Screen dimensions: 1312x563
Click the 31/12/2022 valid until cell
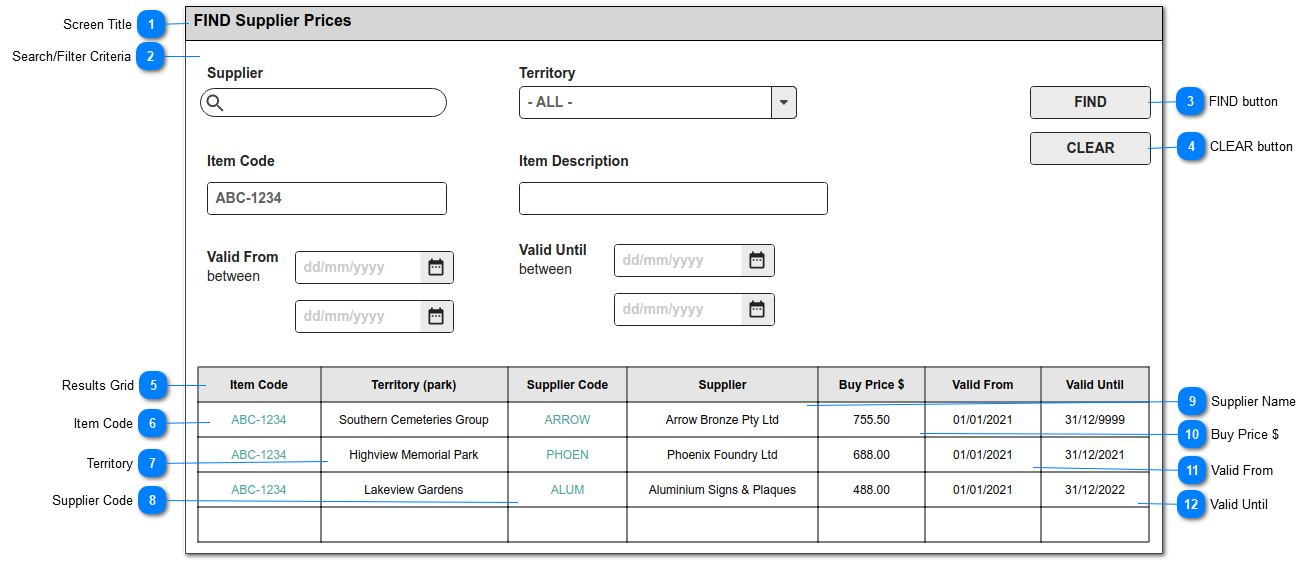click(x=1095, y=490)
